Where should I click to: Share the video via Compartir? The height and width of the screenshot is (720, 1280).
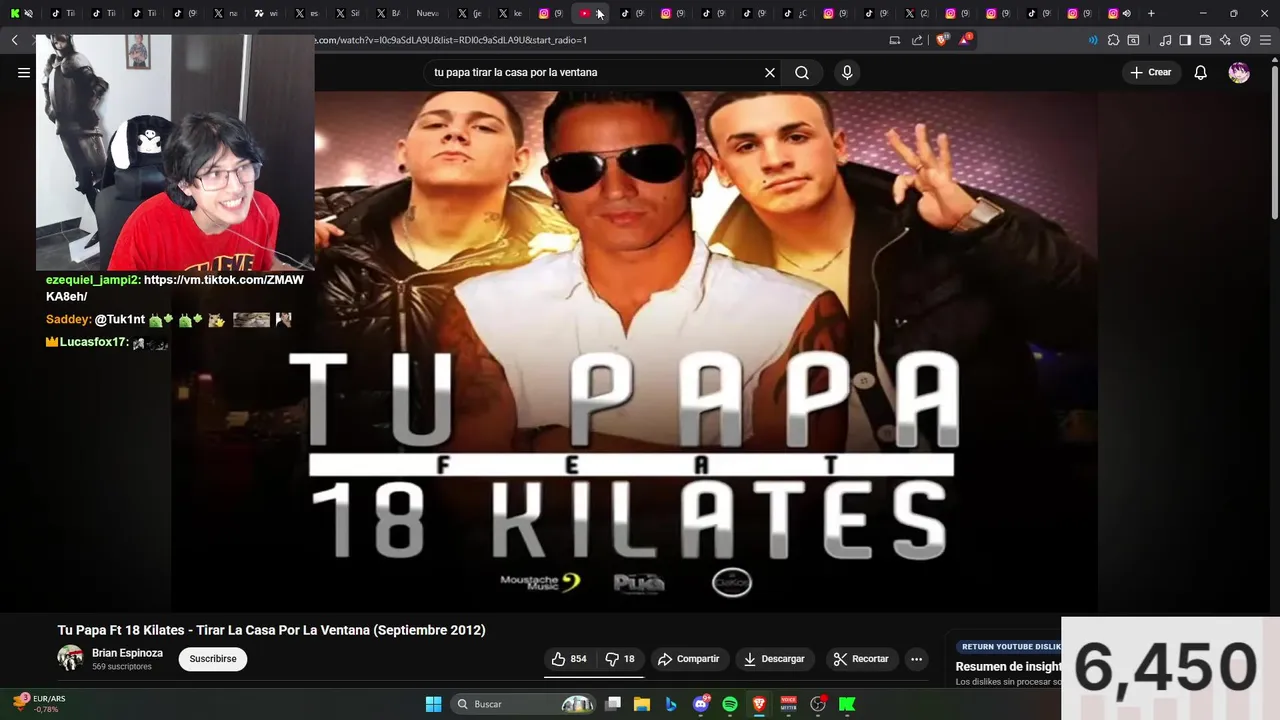[688, 659]
